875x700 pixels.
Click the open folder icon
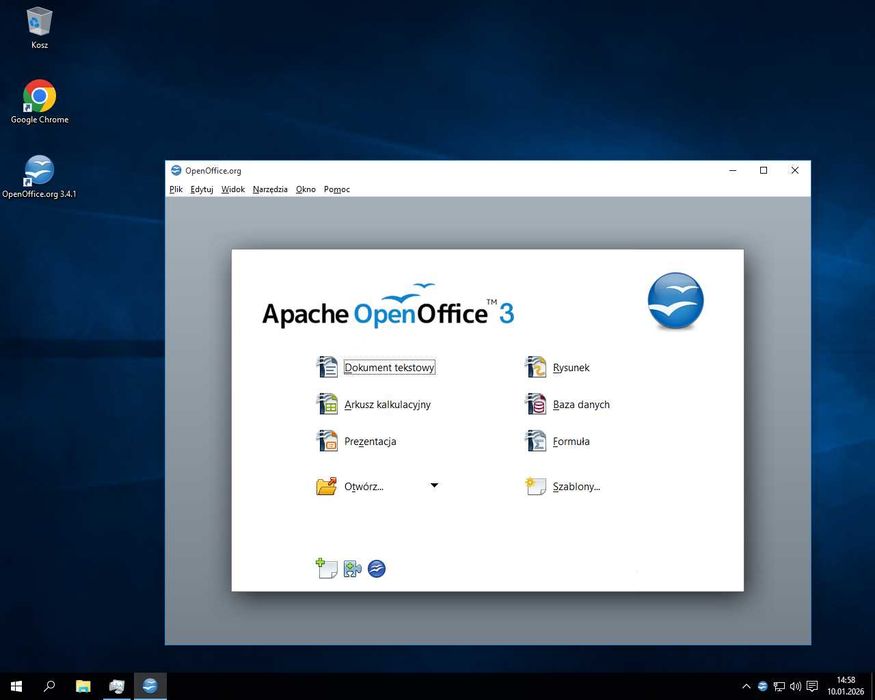coord(326,486)
